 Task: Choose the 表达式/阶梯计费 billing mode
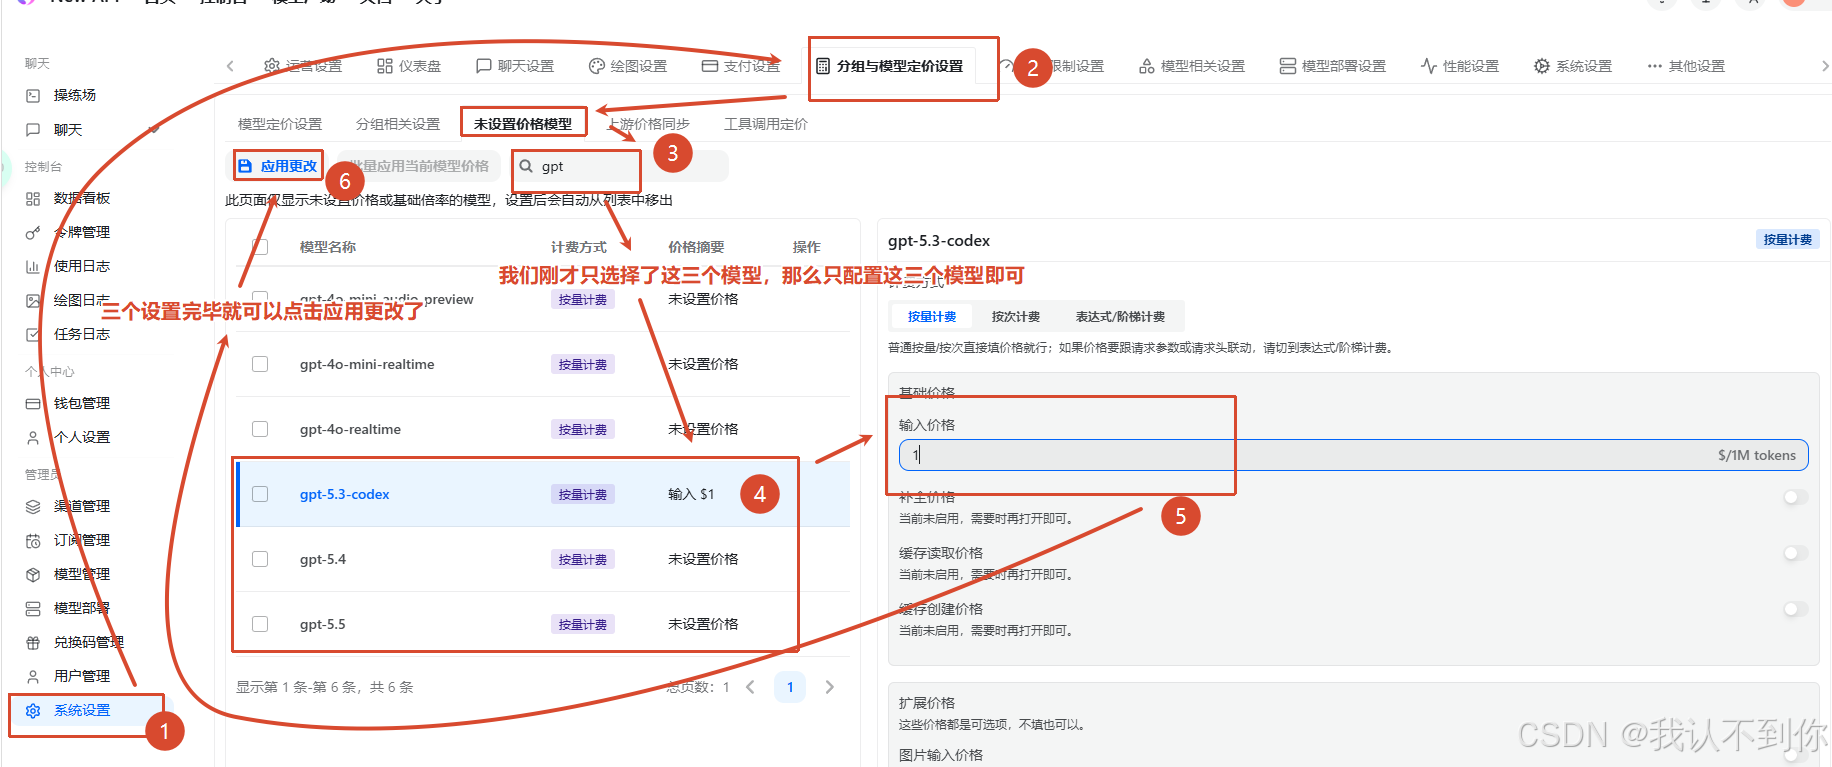(1120, 316)
